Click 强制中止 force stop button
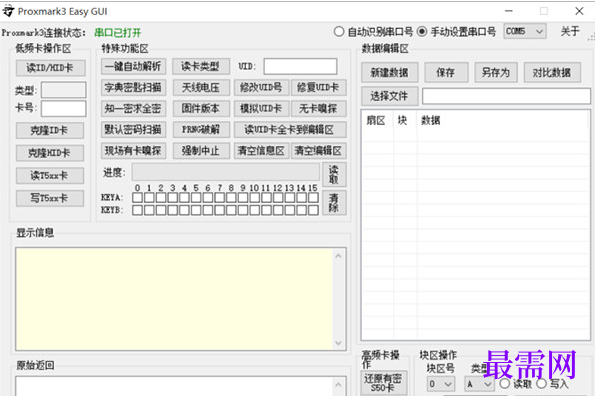The width and height of the screenshot is (595, 396). tap(201, 151)
